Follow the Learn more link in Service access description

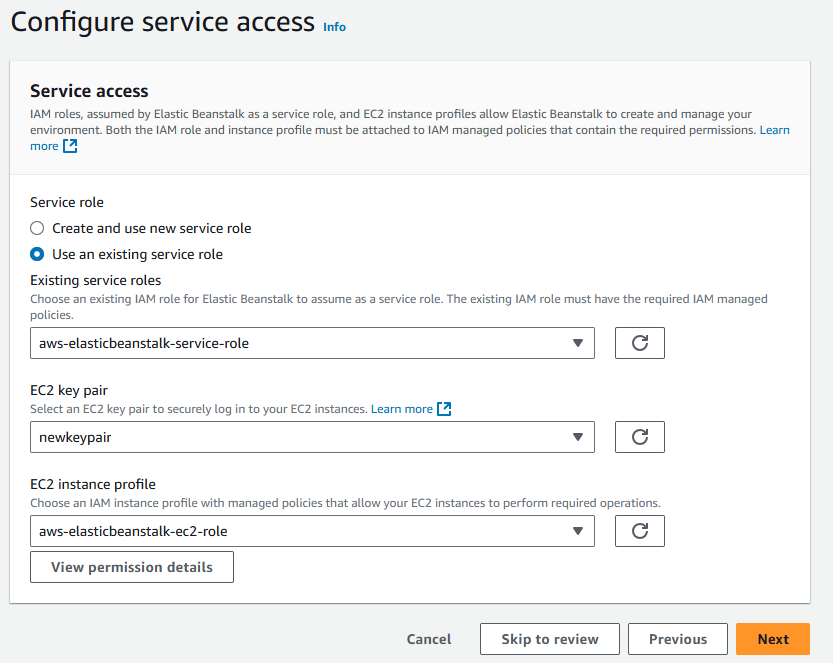[774, 130]
